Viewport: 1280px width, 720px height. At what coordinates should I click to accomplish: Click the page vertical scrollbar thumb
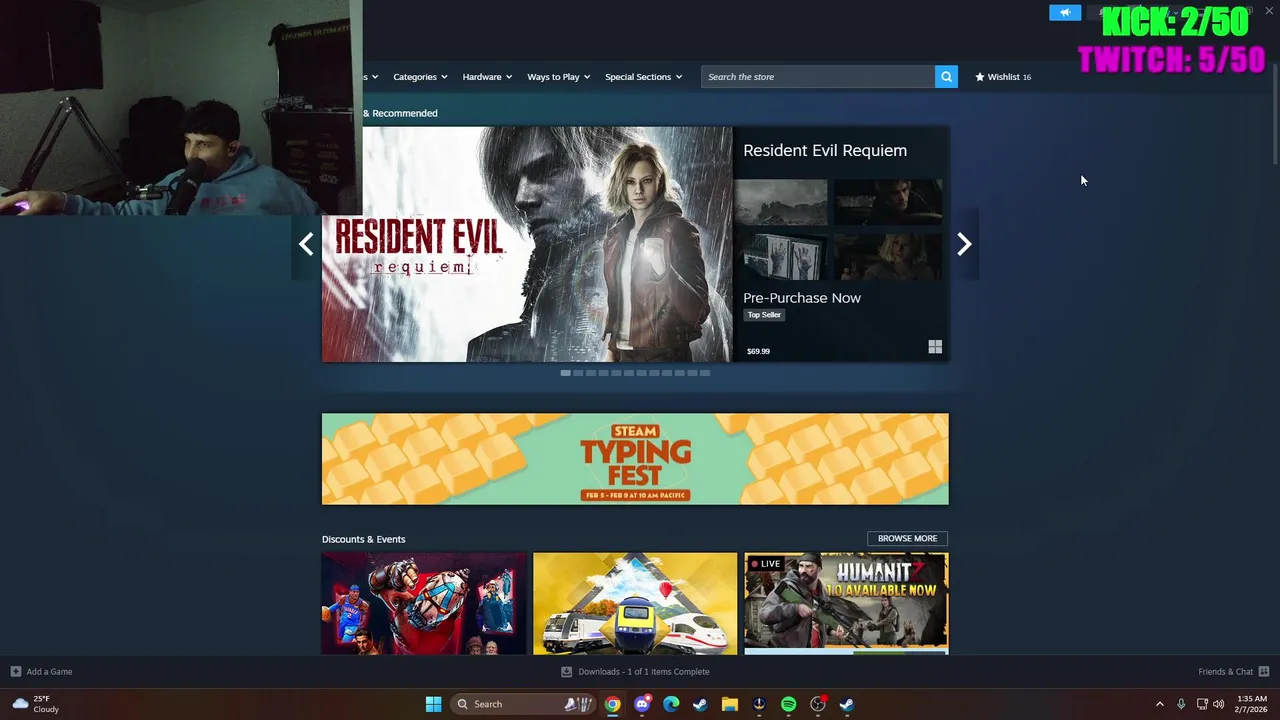1274,115
